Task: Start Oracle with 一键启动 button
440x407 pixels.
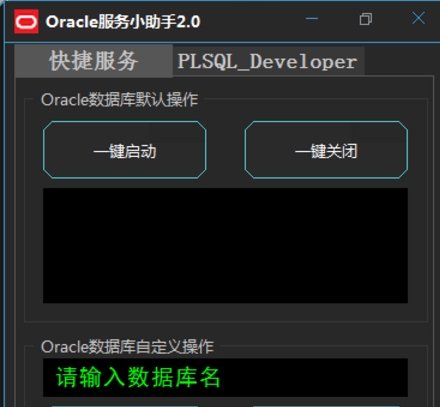Action: coord(125,150)
